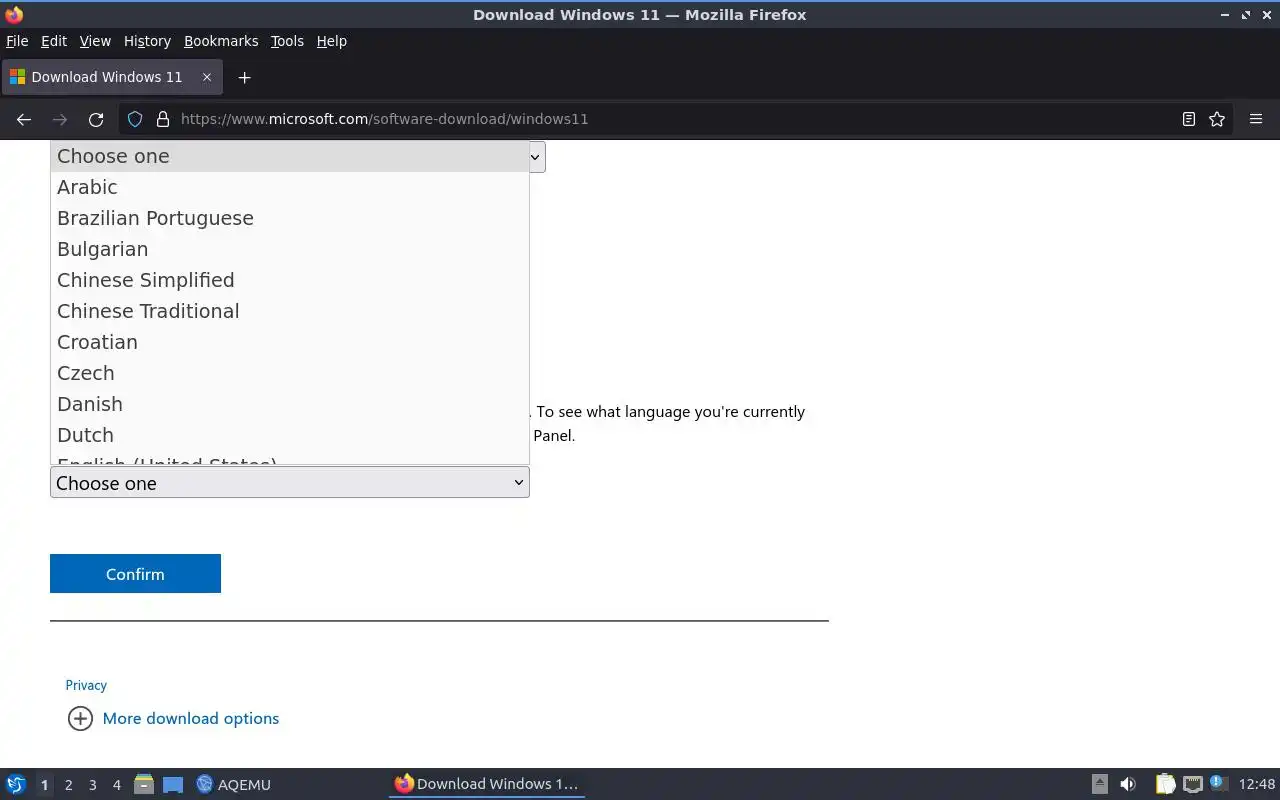This screenshot has width=1280, height=800.
Task: Open tracking protection shield info
Action: pos(135,119)
